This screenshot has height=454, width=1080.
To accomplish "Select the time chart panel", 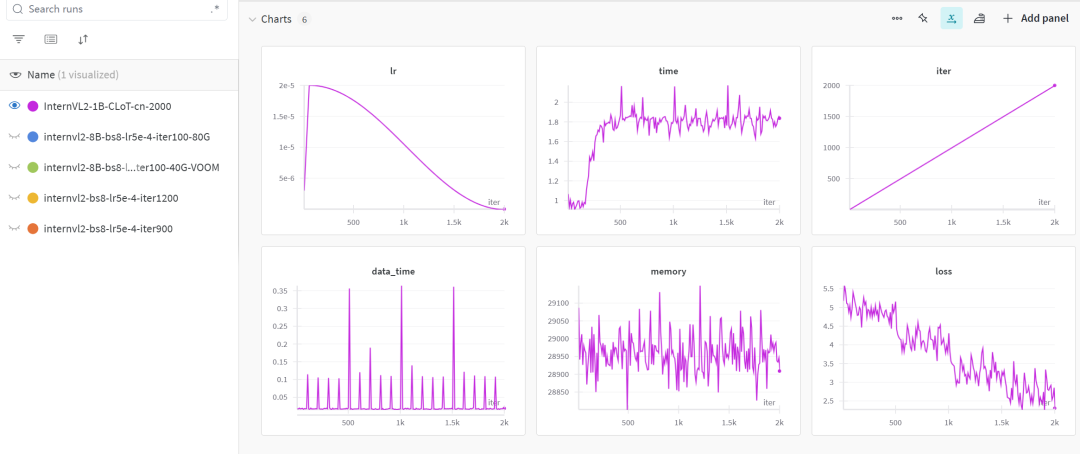I will (x=668, y=141).
